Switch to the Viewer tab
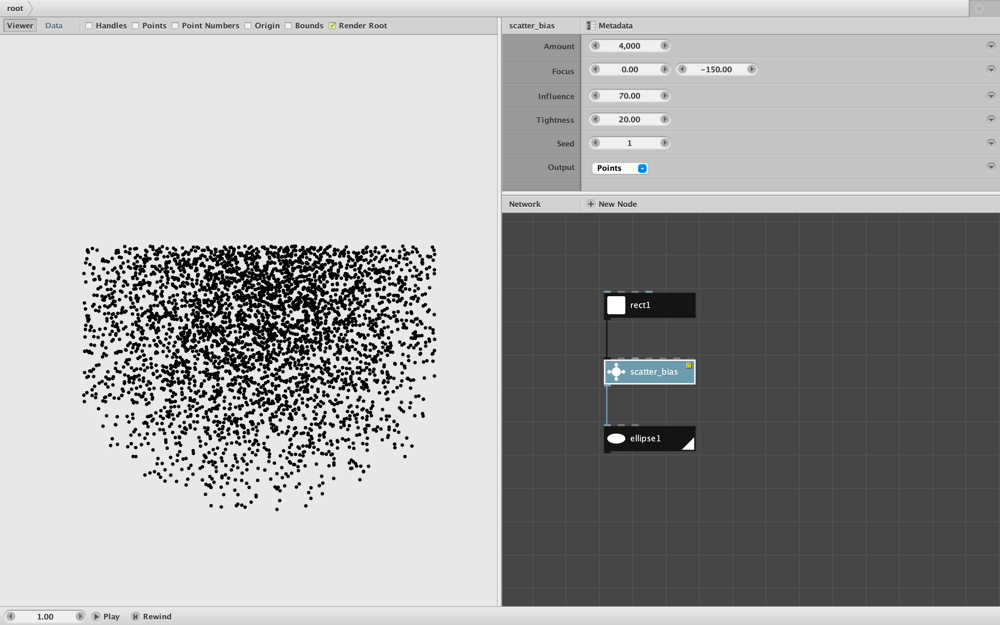This screenshot has height=625, width=1000. pyautogui.click(x=20, y=26)
